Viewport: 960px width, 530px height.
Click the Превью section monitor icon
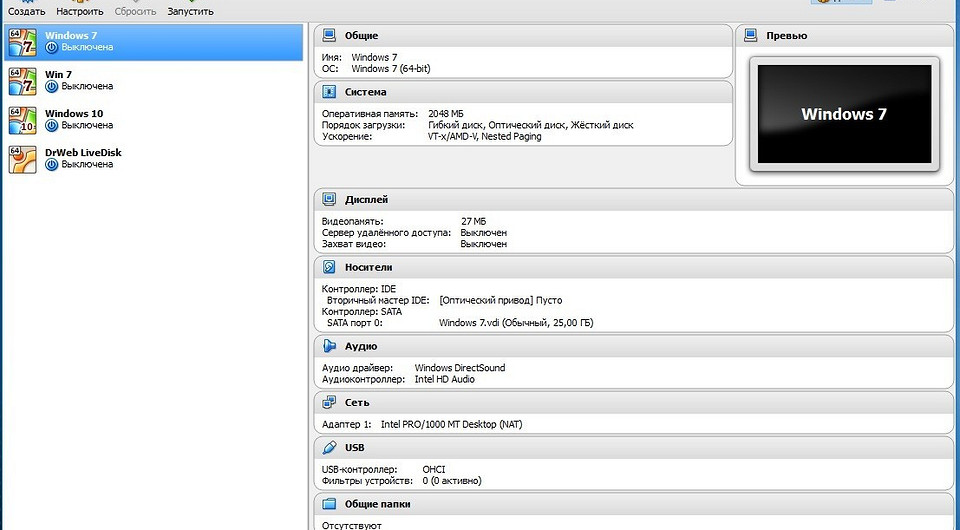point(751,35)
